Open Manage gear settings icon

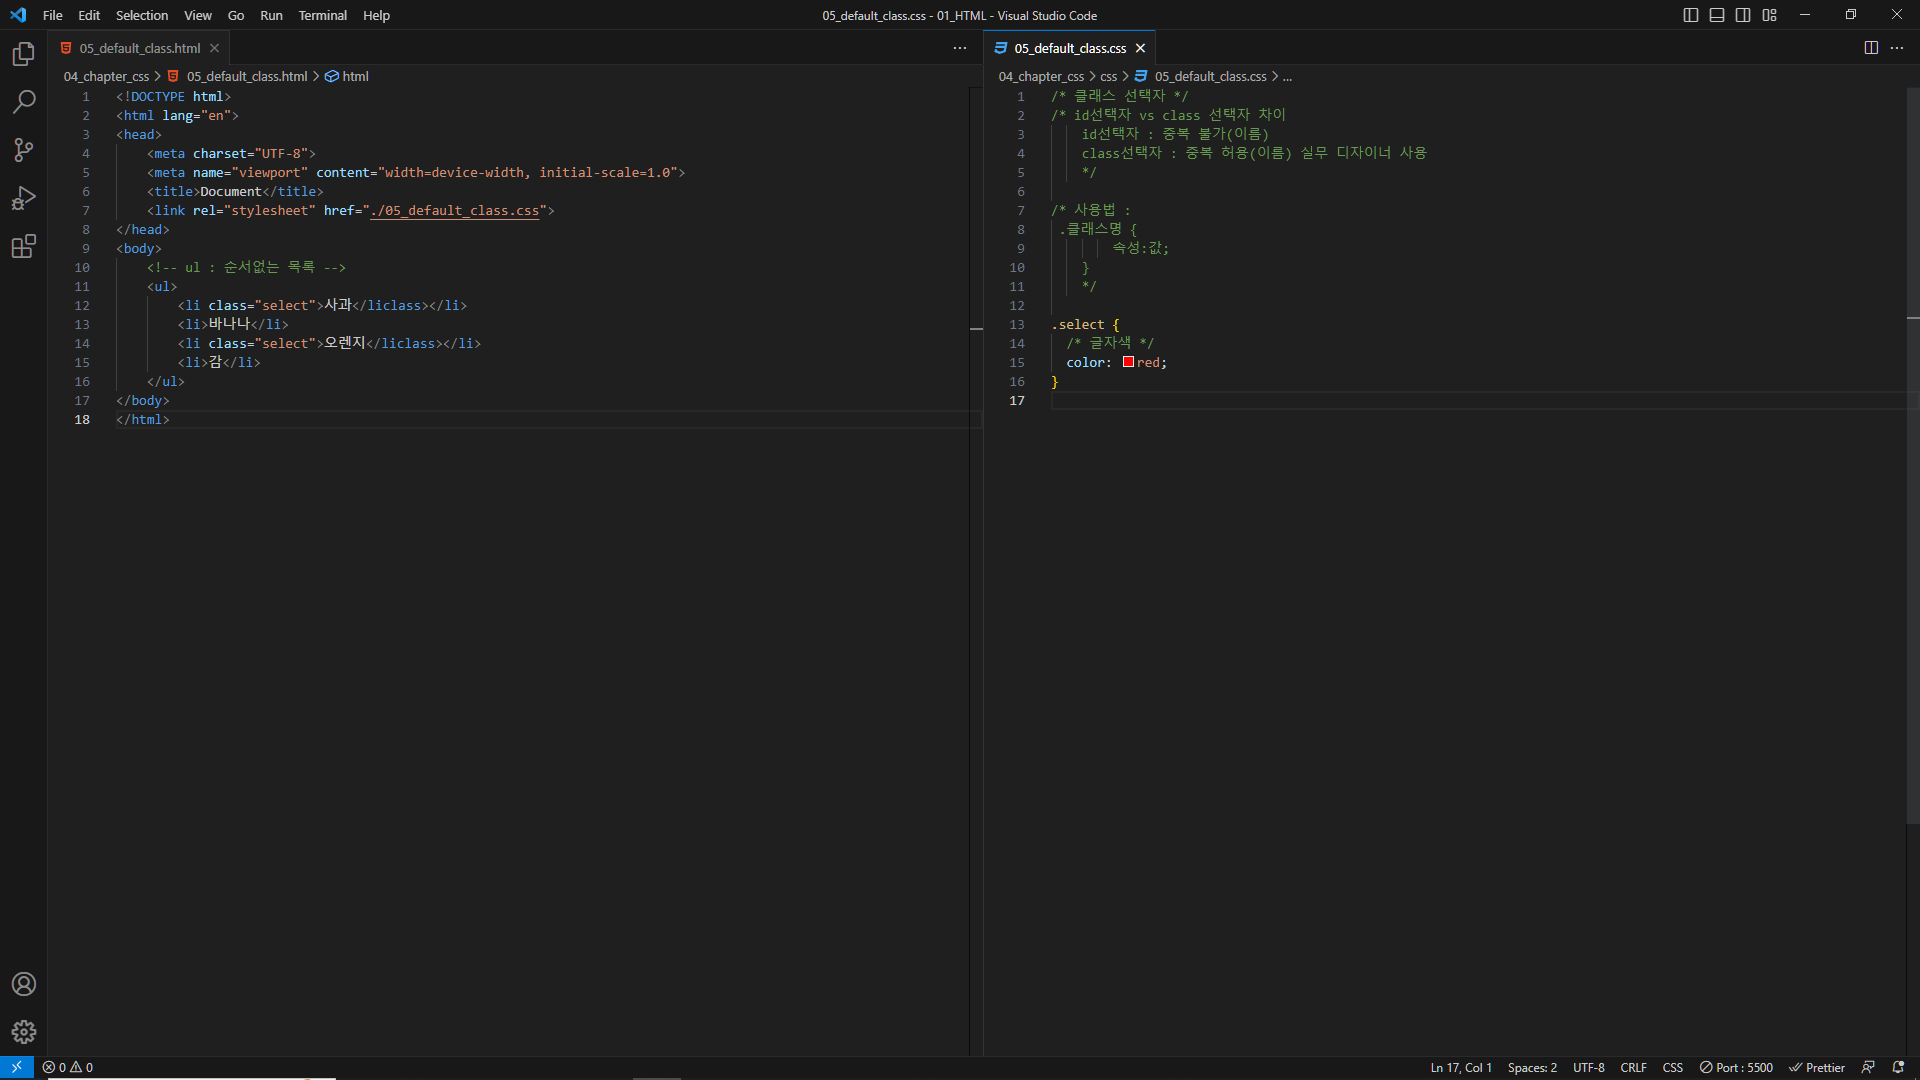pyautogui.click(x=24, y=1032)
